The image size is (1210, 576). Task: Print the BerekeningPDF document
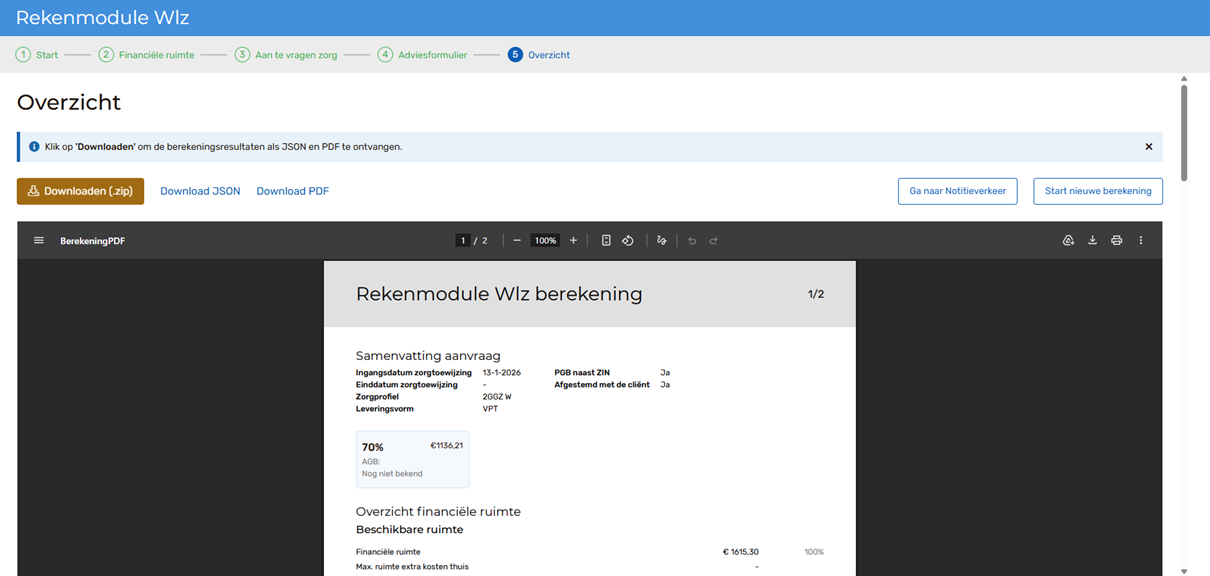[x=1116, y=241]
